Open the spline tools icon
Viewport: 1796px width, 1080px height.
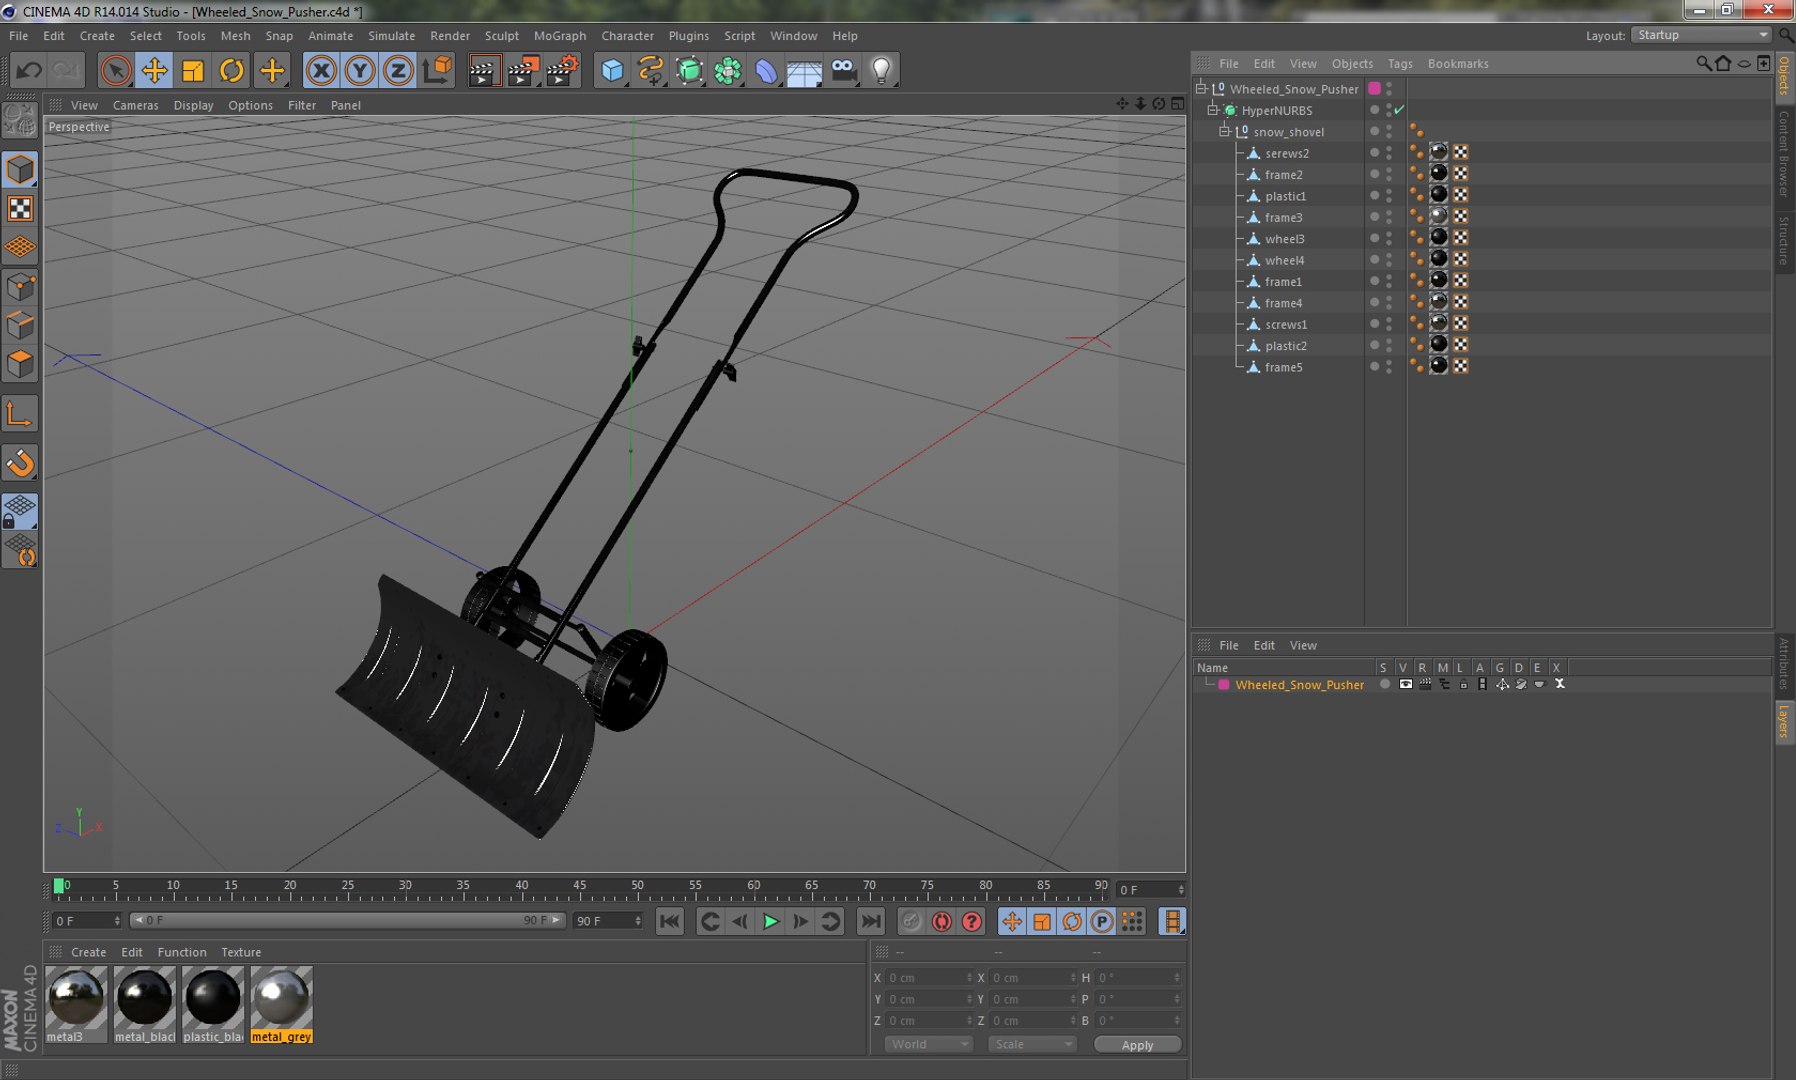(651, 70)
